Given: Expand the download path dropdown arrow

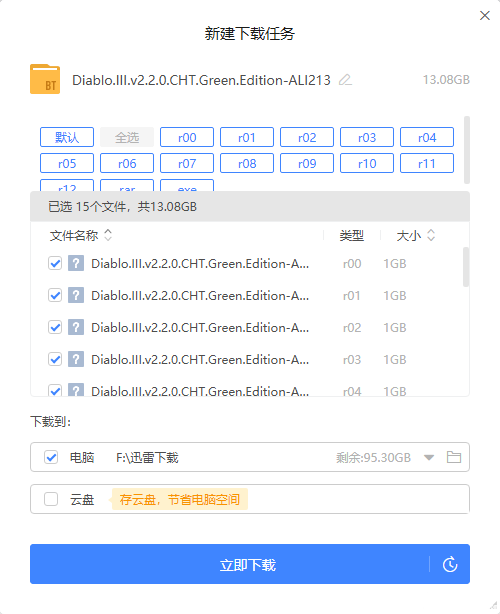Looking at the screenshot, I should [x=429, y=457].
